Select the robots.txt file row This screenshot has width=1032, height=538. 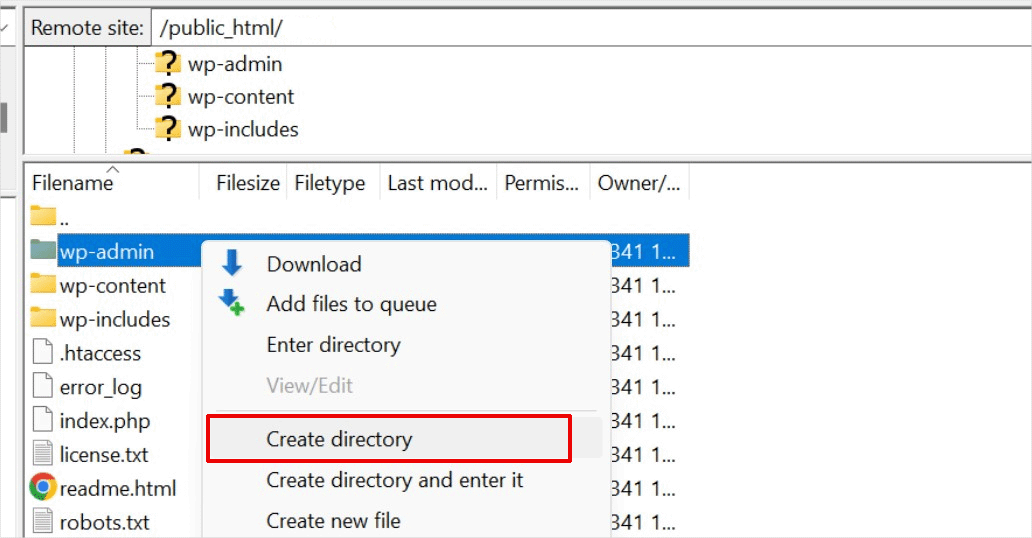pyautogui.click(x=104, y=522)
